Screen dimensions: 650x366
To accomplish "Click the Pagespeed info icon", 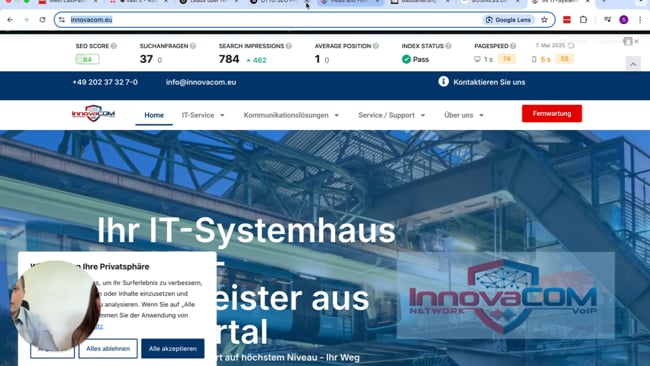I will pos(513,46).
